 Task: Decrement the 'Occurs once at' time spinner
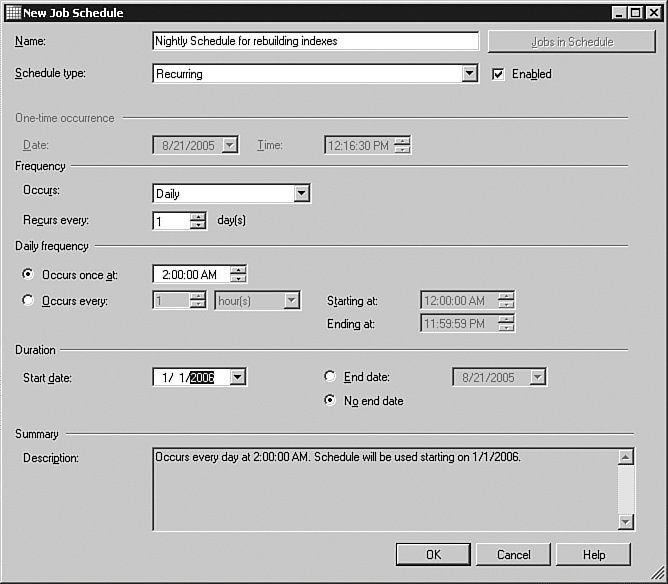click(x=238, y=279)
